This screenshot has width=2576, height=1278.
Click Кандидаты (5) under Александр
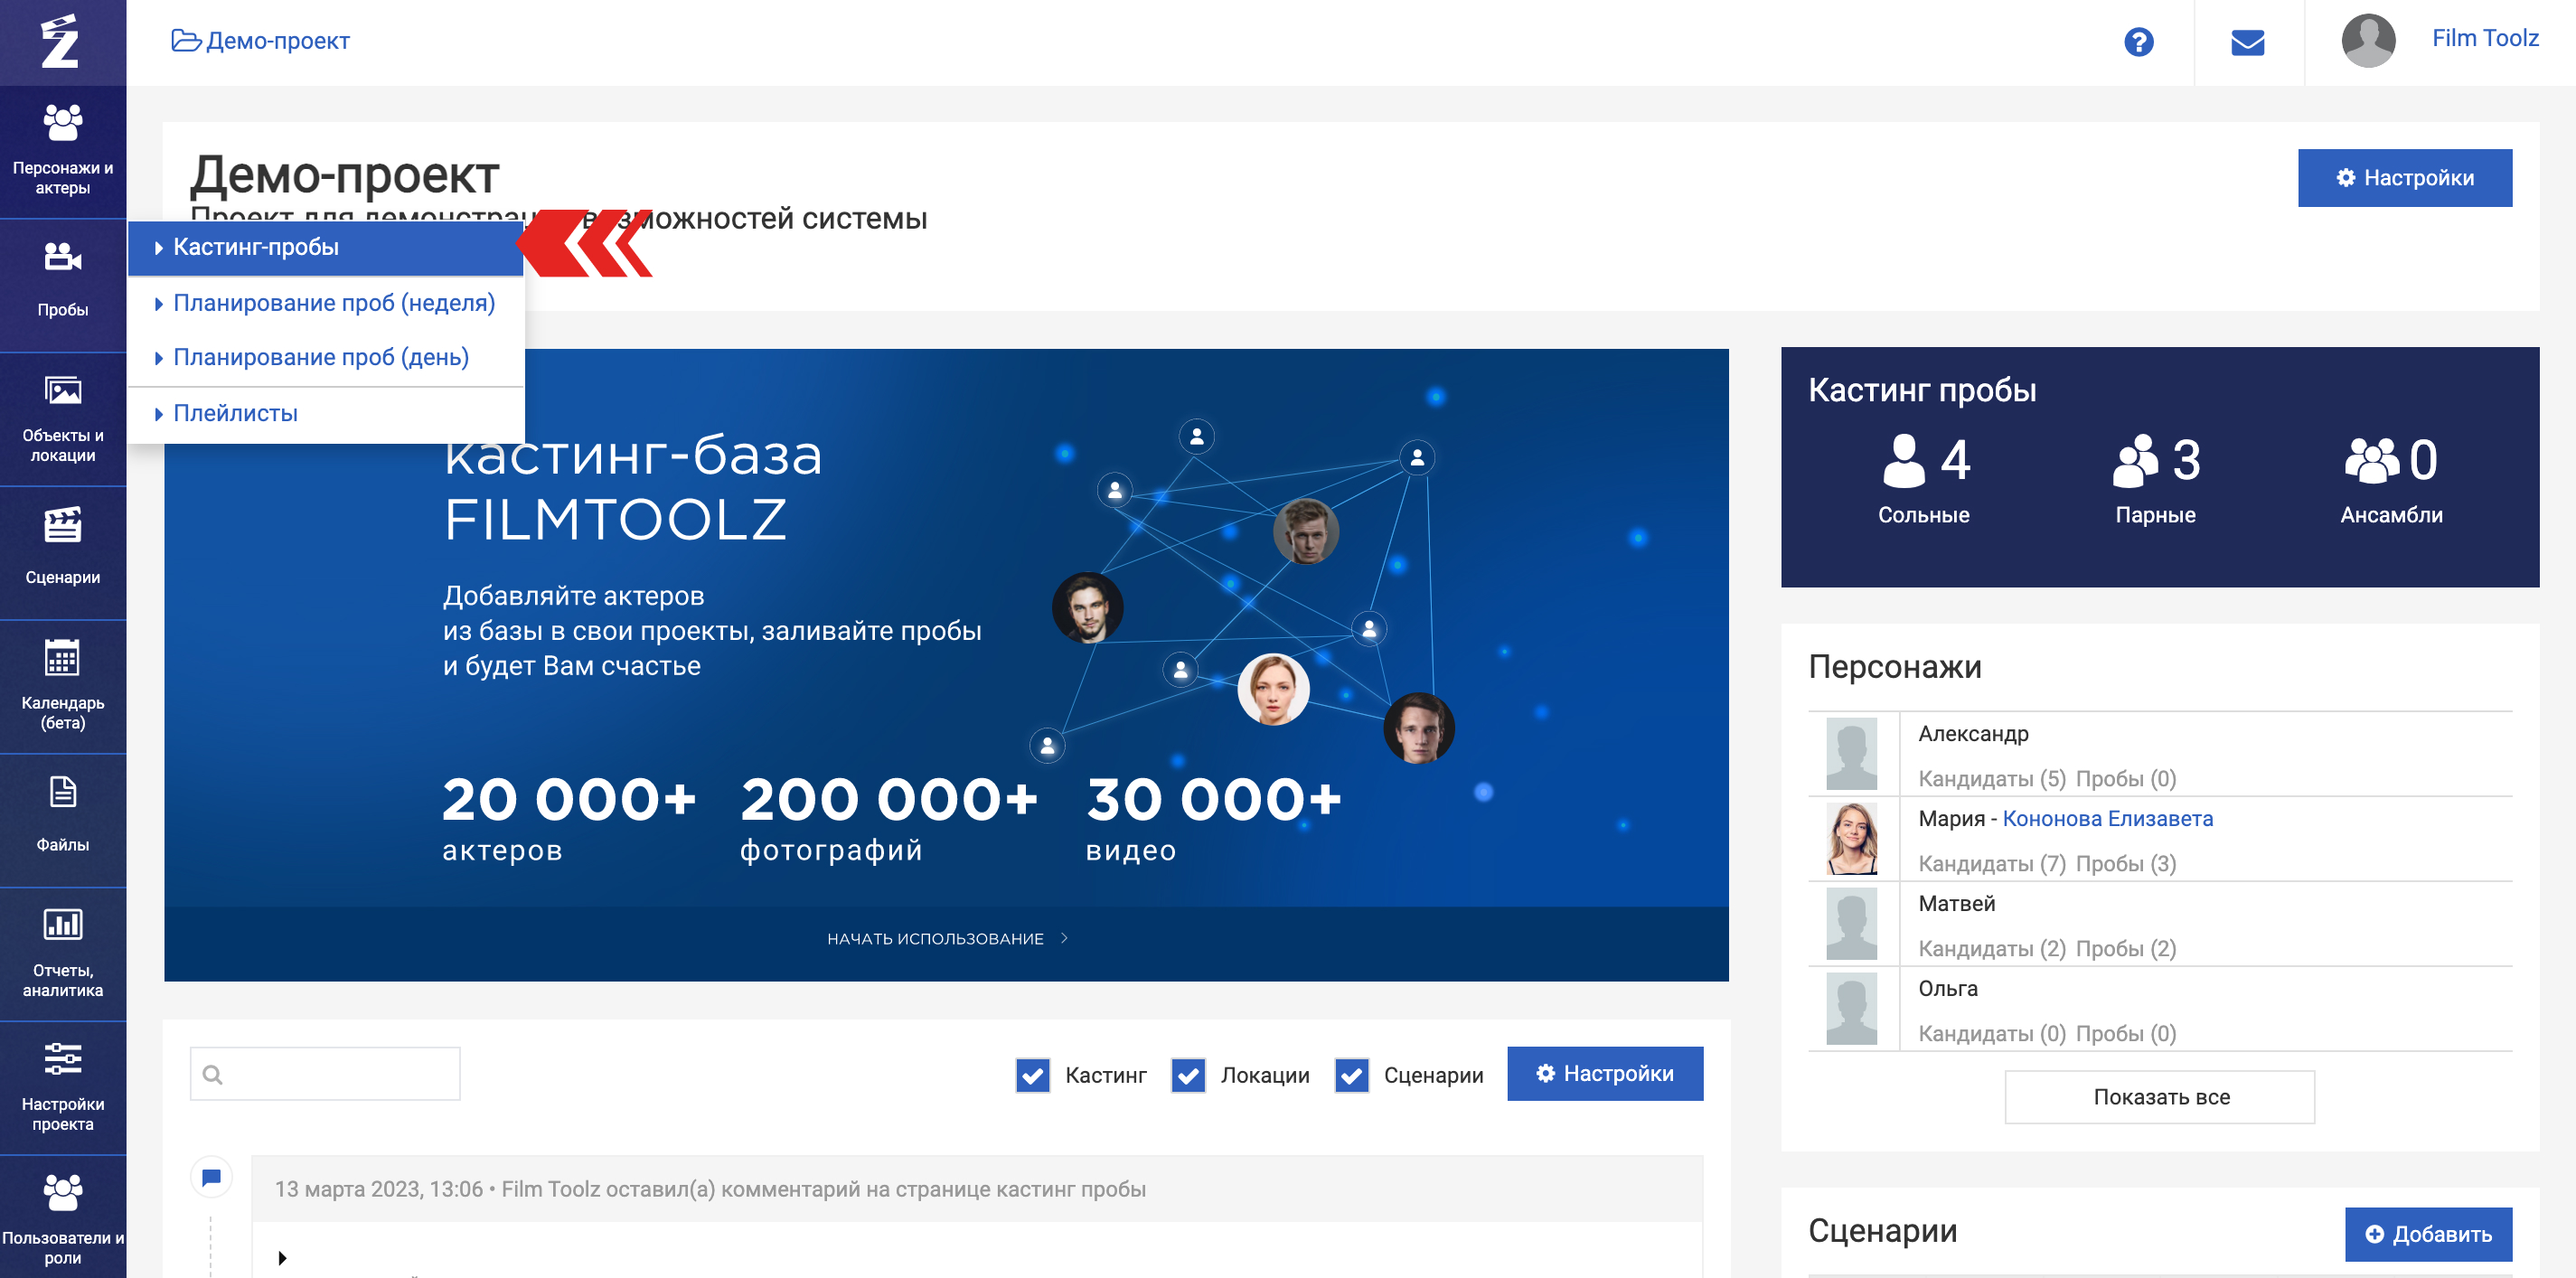1991,778
